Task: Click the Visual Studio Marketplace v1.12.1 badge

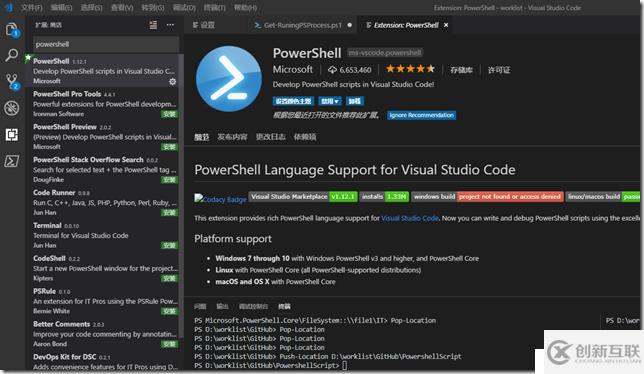Action: [x=304, y=197]
